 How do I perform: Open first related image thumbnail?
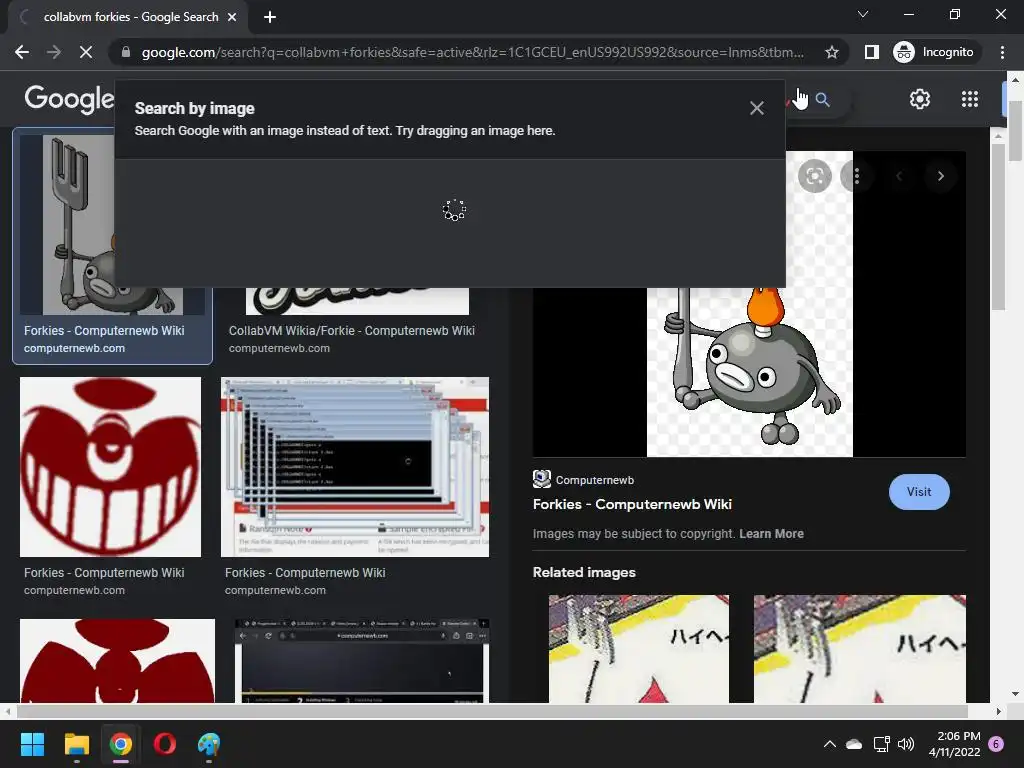(639, 648)
